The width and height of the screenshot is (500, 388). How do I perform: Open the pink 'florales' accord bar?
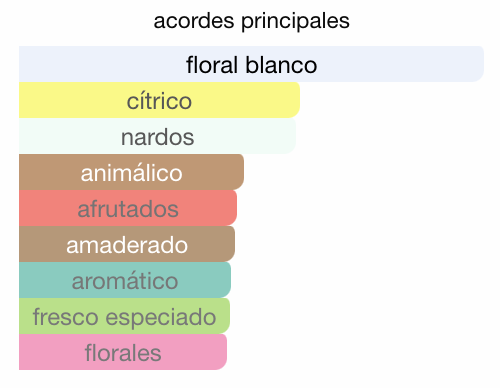tap(123, 352)
